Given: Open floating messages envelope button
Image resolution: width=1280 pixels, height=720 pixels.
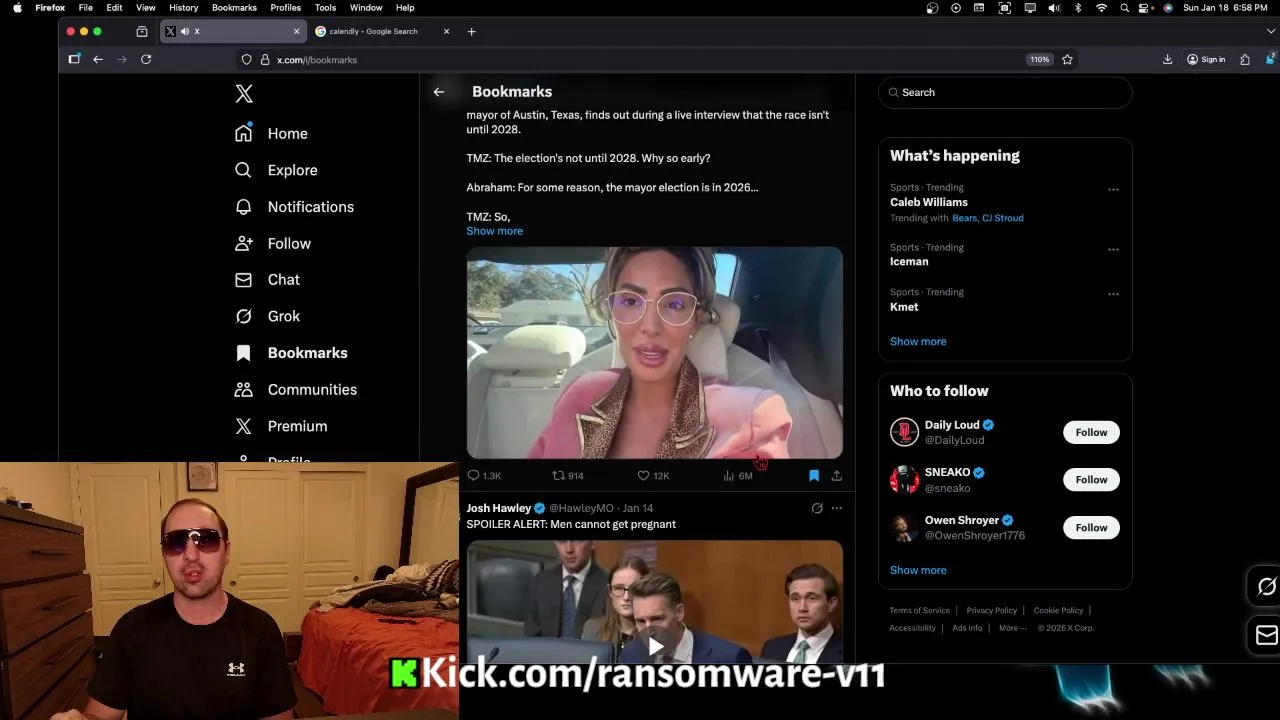Looking at the screenshot, I should coord(1266,635).
